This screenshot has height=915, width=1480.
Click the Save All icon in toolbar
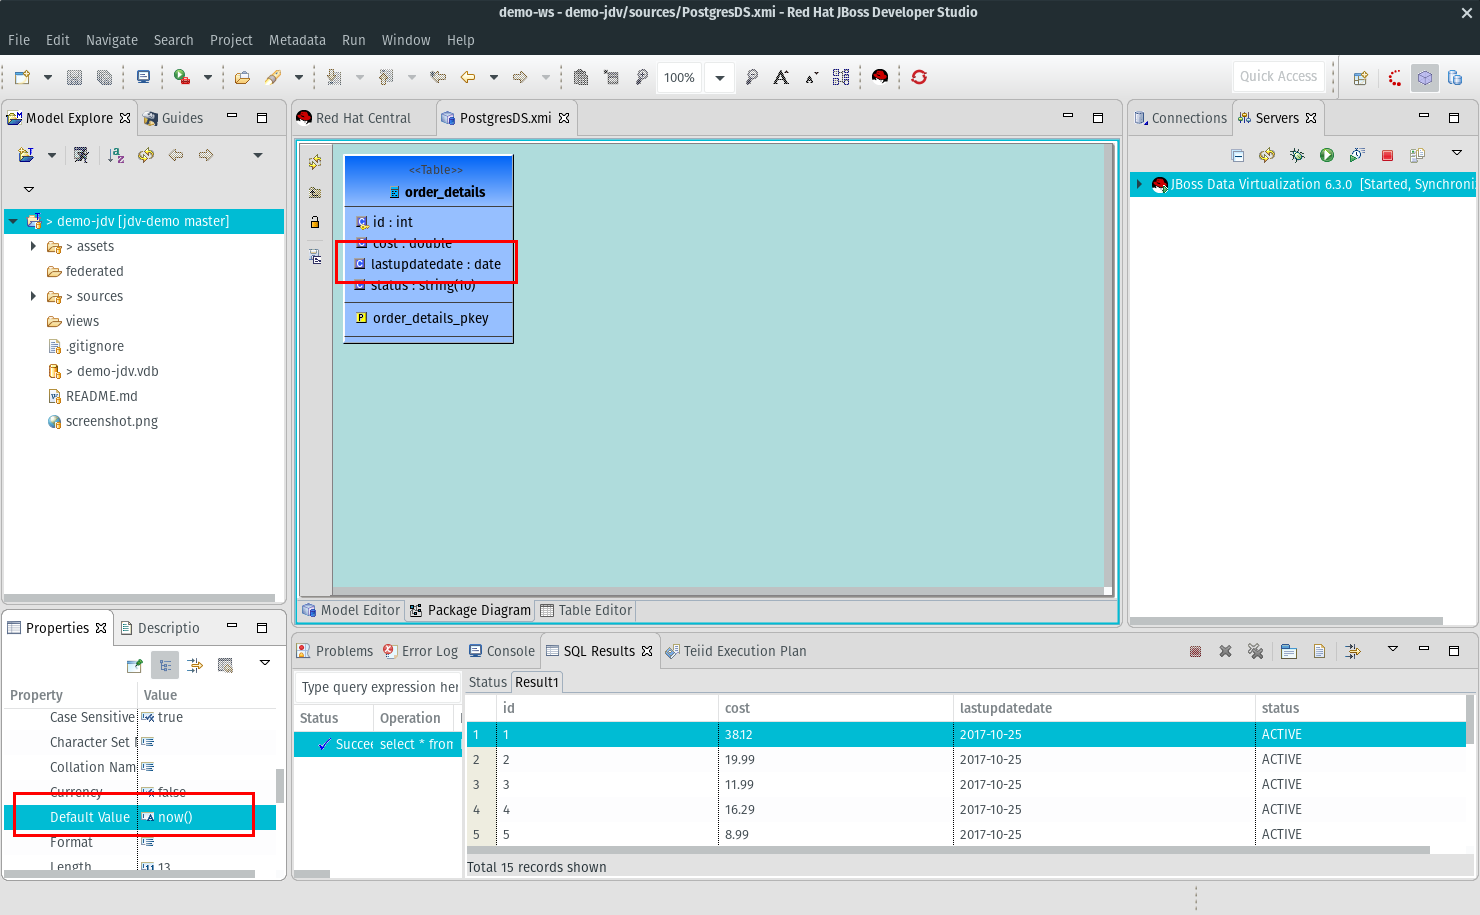point(104,77)
